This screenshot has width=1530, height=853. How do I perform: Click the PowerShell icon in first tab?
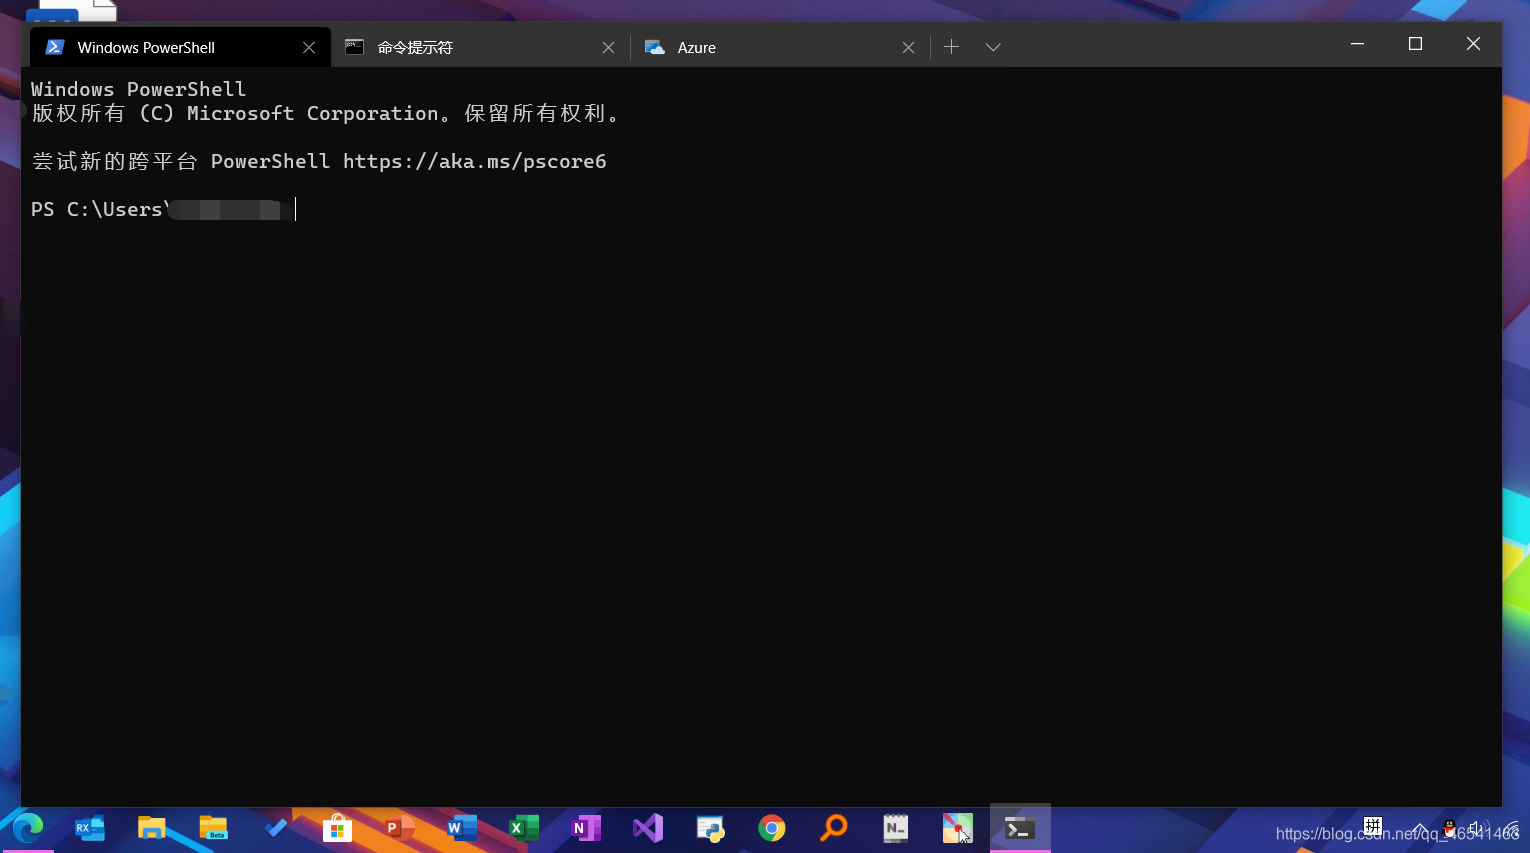(x=55, y=47)
